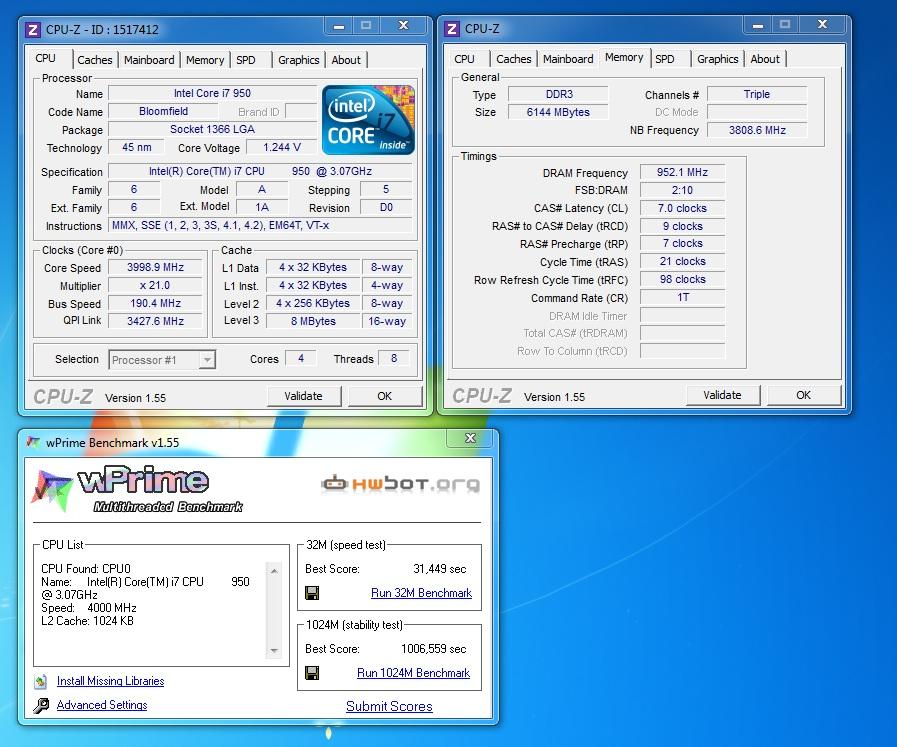Click Code Name value Bloomfield
897x747 pixels.
point(164,112)
